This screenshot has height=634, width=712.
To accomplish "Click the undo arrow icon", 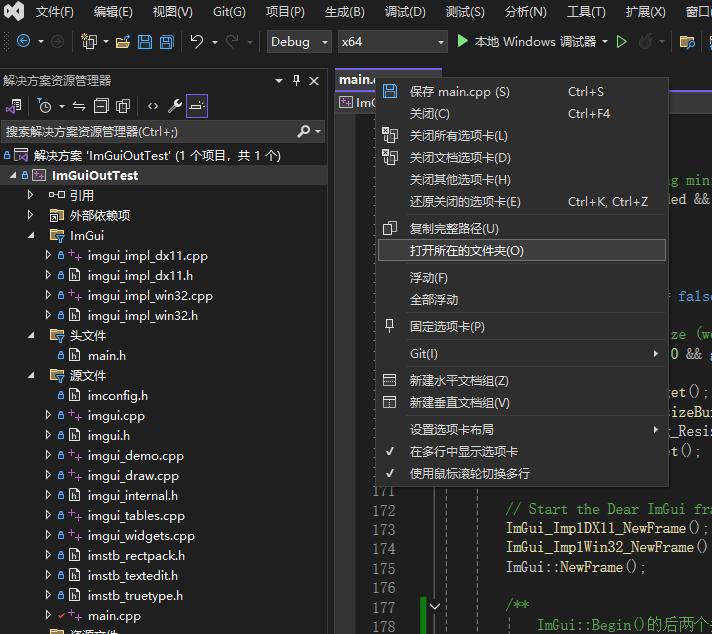I will point(197,42).
